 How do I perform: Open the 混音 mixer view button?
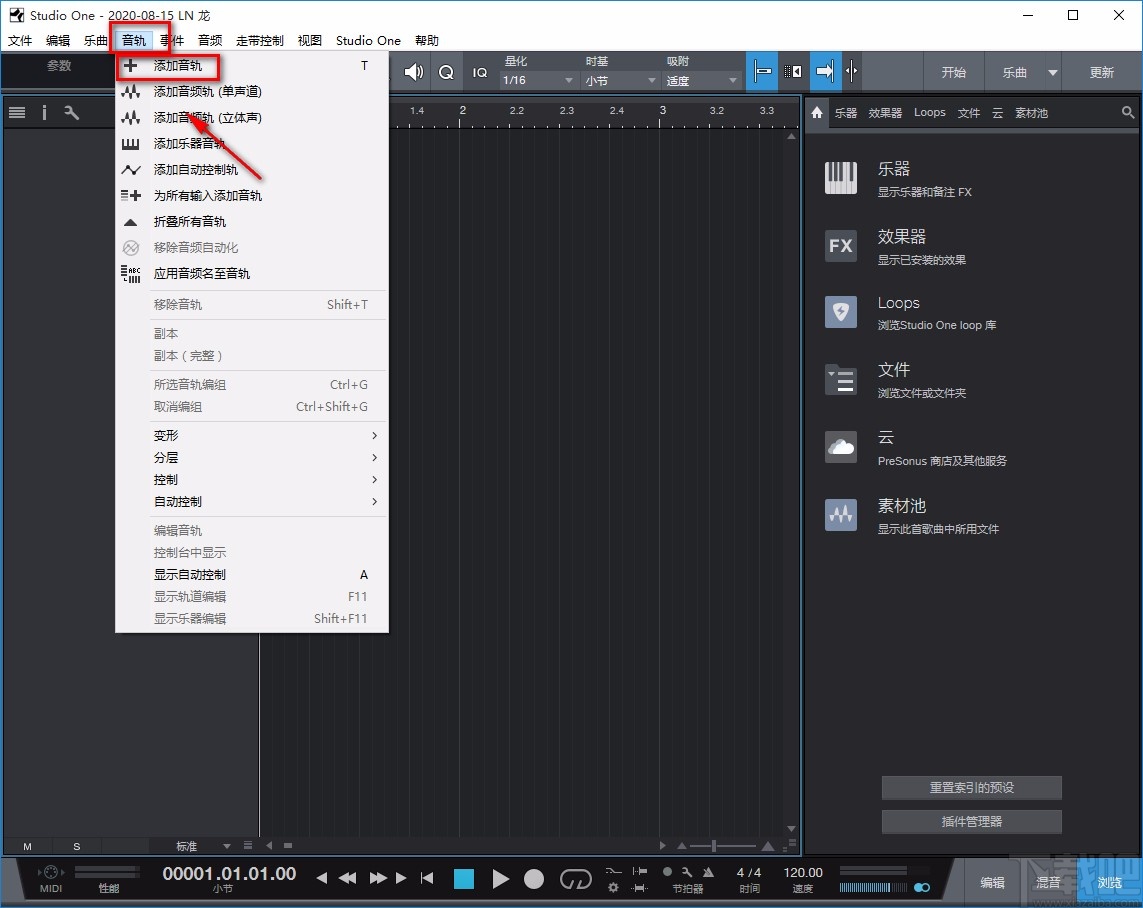coord(1048,882)
